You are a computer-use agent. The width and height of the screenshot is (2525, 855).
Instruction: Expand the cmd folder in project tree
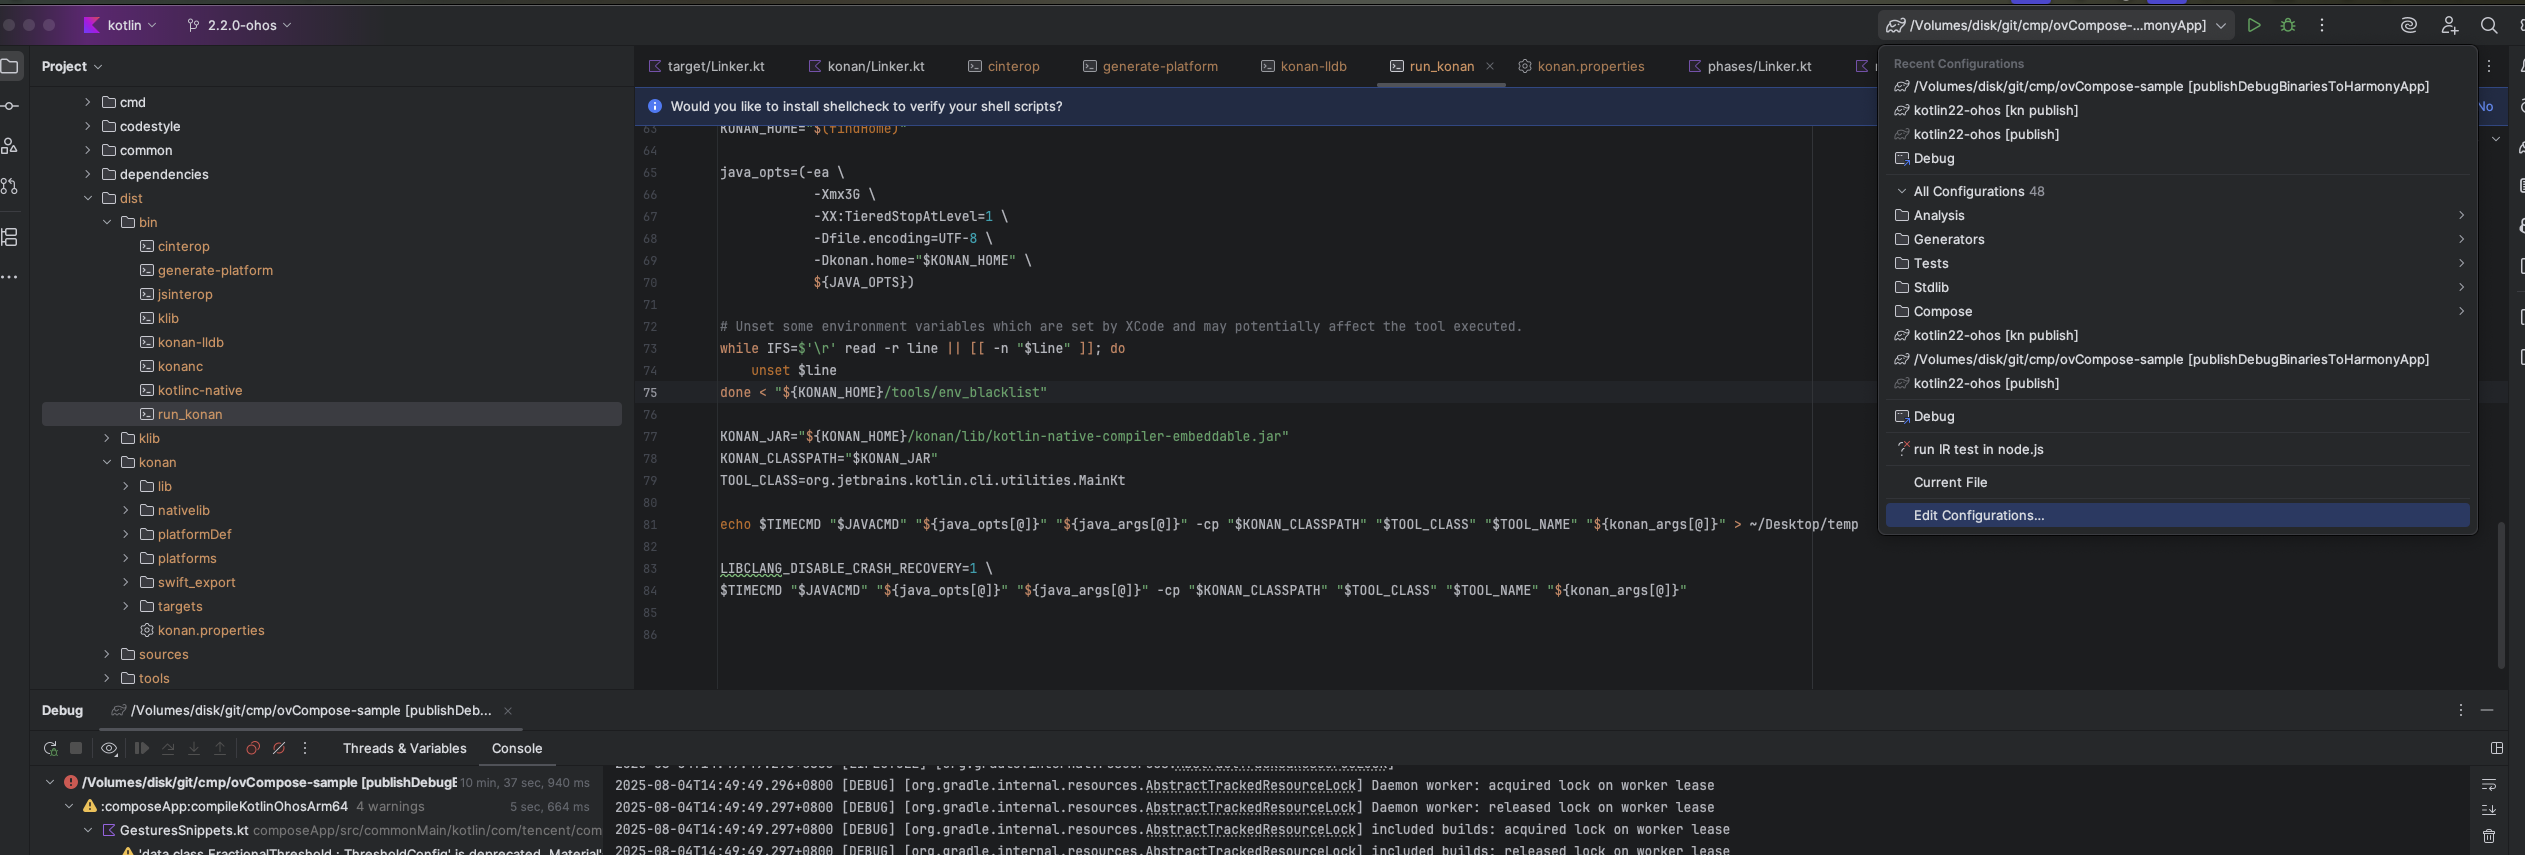tap(88, 102)
